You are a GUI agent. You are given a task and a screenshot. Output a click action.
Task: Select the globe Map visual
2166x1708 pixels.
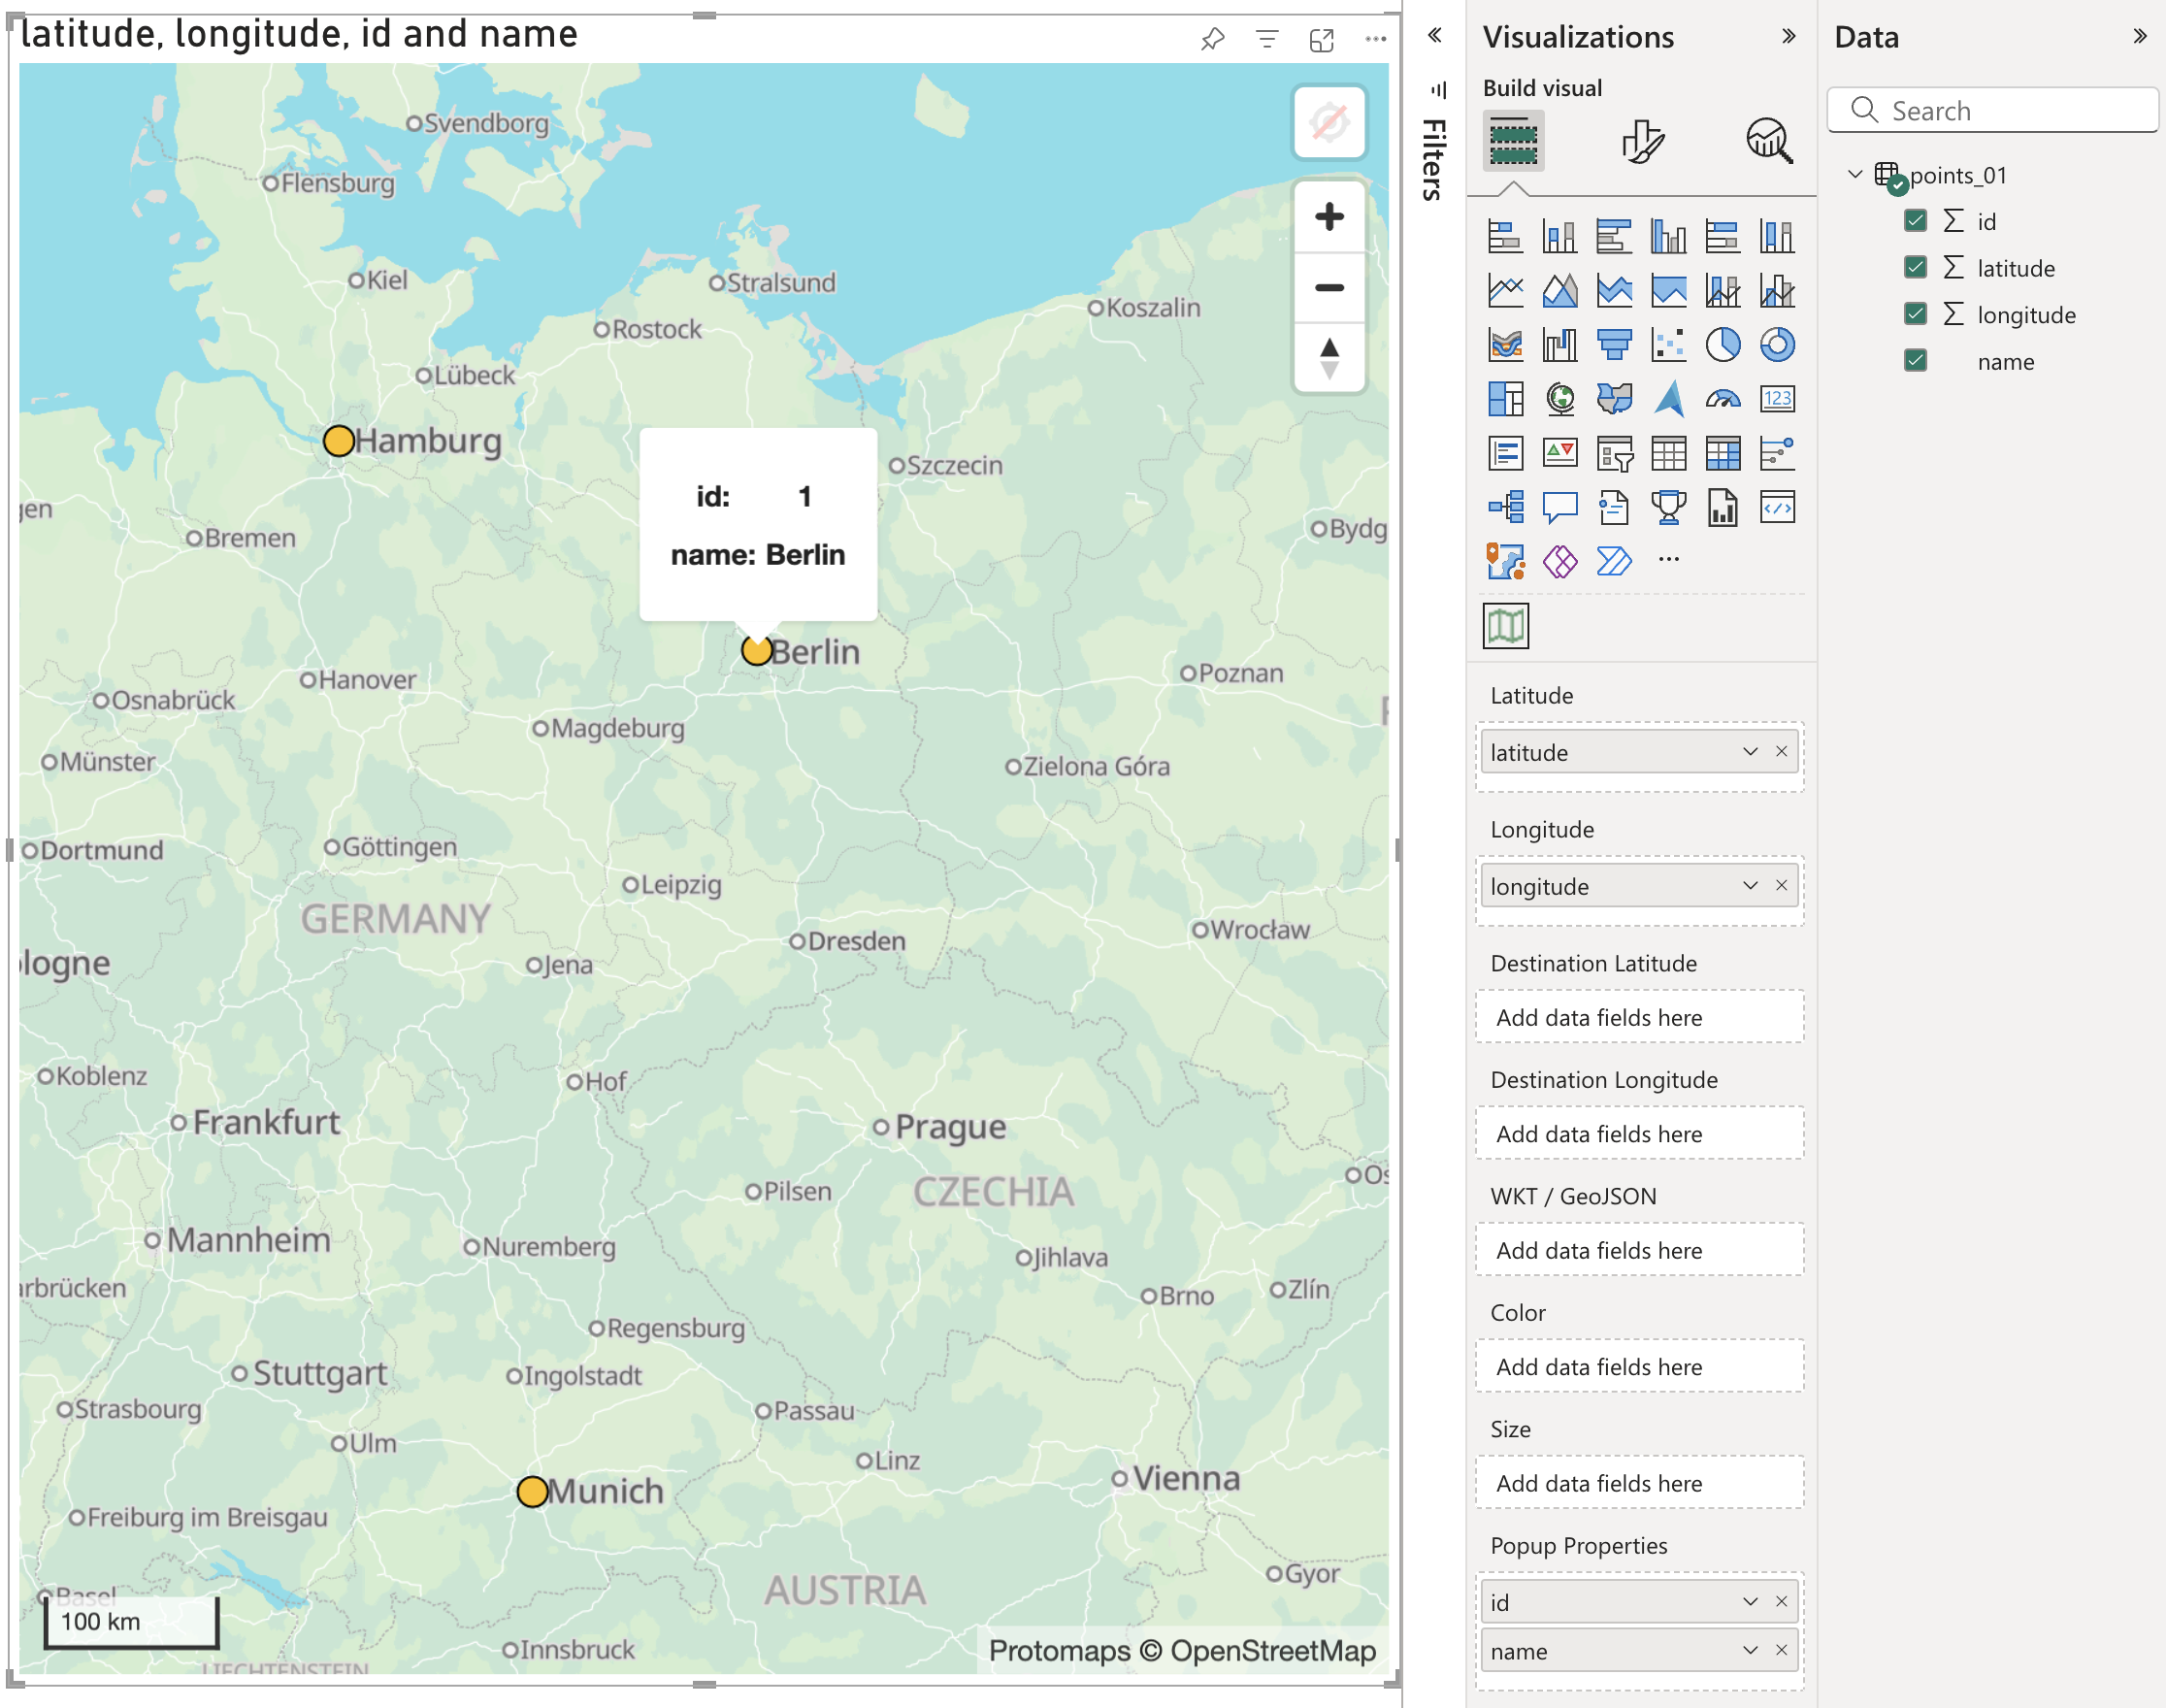pos(1560,399)
